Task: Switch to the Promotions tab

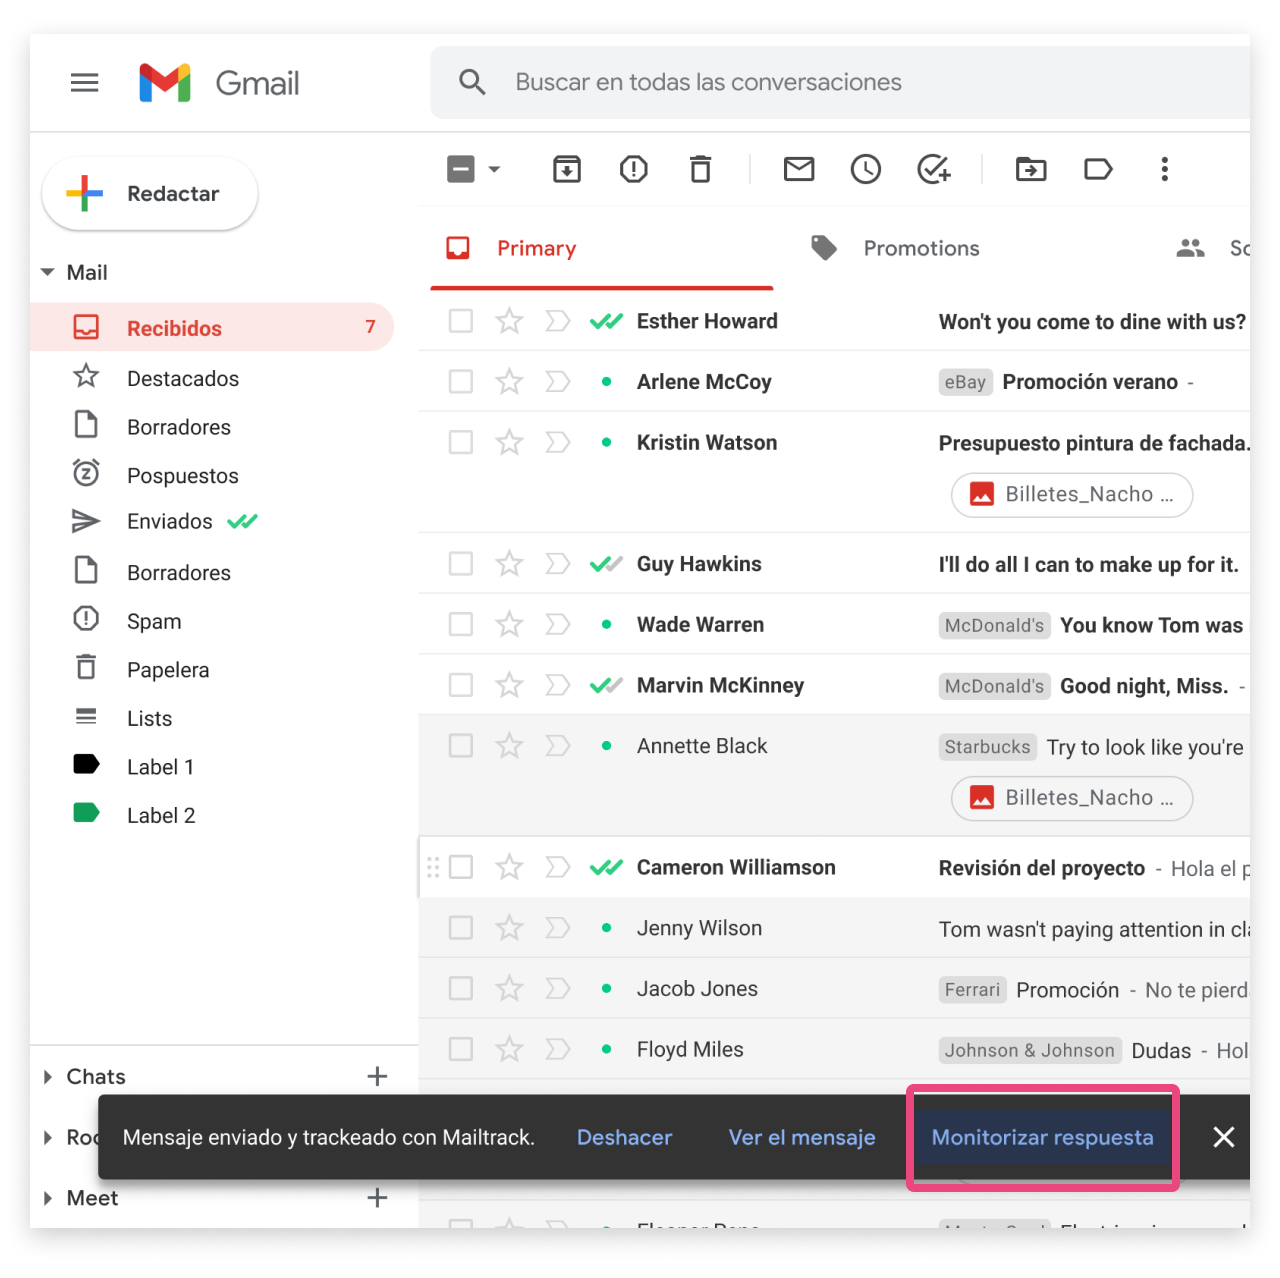Action: (x=920, y=248)
